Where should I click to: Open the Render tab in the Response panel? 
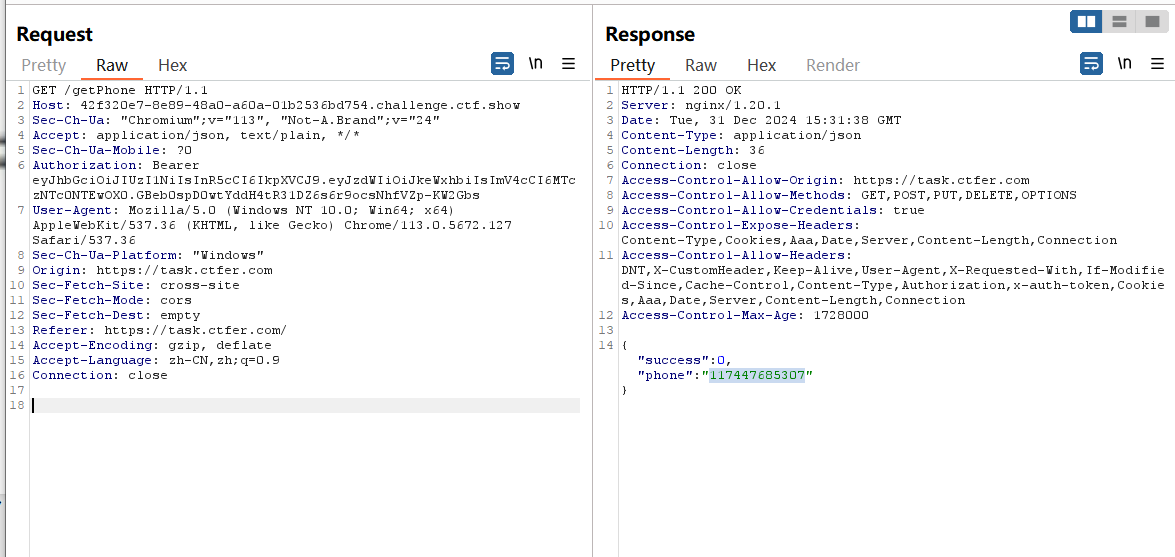pos(832,65)
